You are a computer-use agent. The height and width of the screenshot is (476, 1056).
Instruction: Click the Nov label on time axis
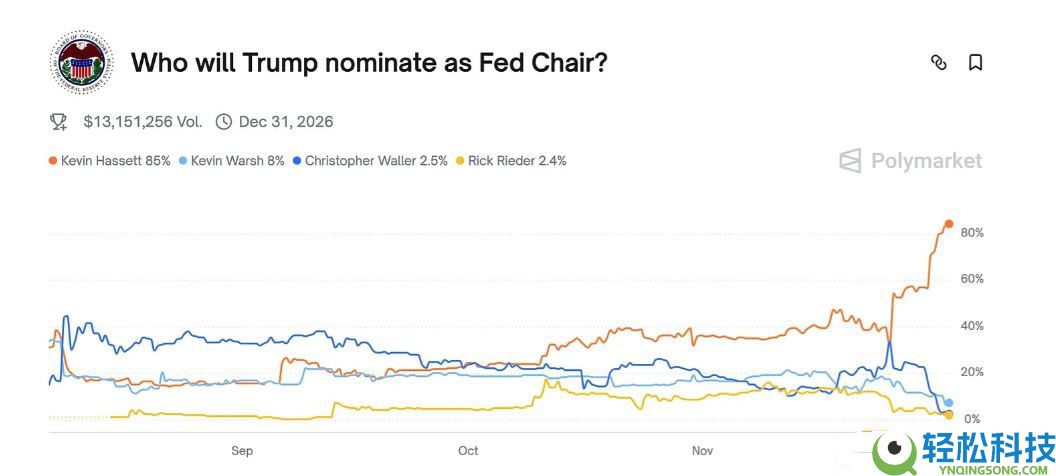pyautogui.click(x=703, y=451)
